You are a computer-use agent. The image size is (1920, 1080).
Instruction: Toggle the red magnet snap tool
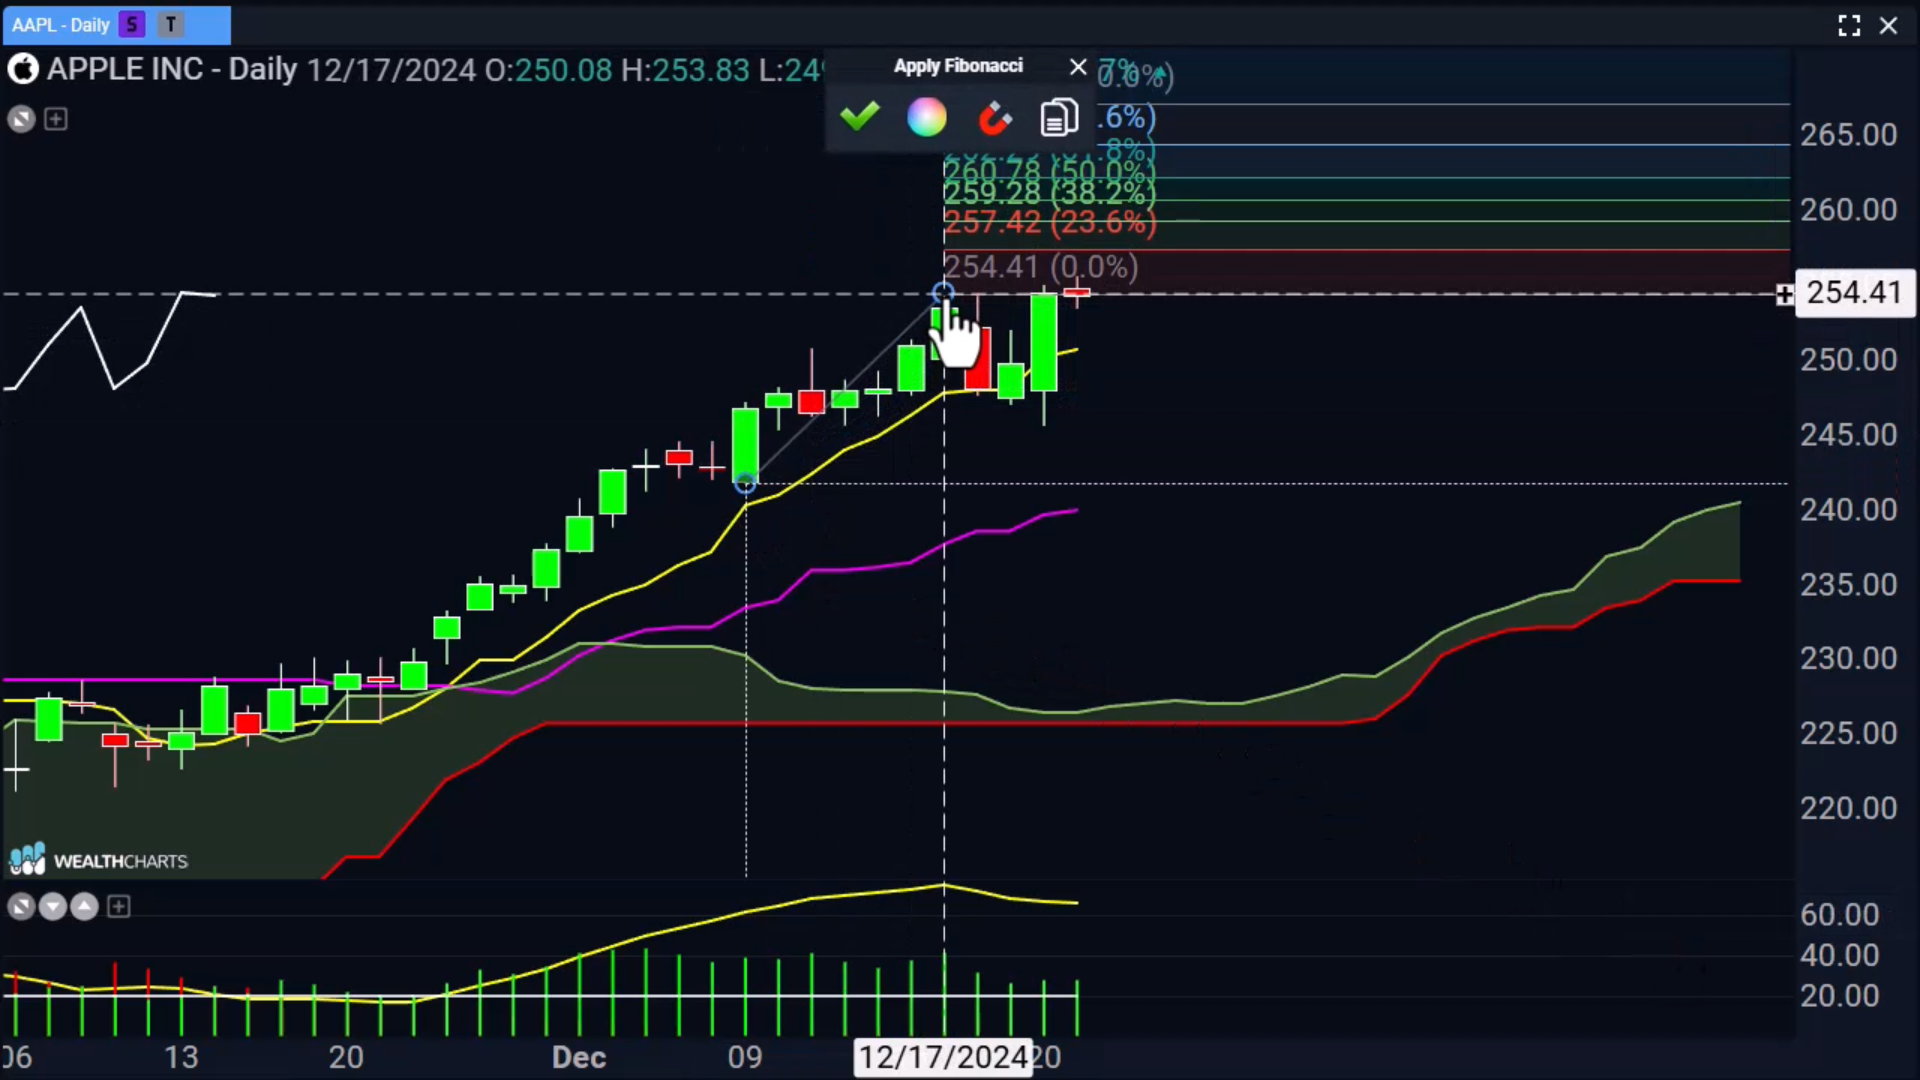[993, 118]
